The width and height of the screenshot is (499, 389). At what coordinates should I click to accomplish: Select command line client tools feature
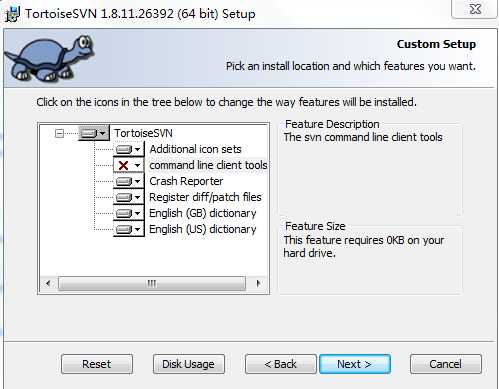point(208,165)
